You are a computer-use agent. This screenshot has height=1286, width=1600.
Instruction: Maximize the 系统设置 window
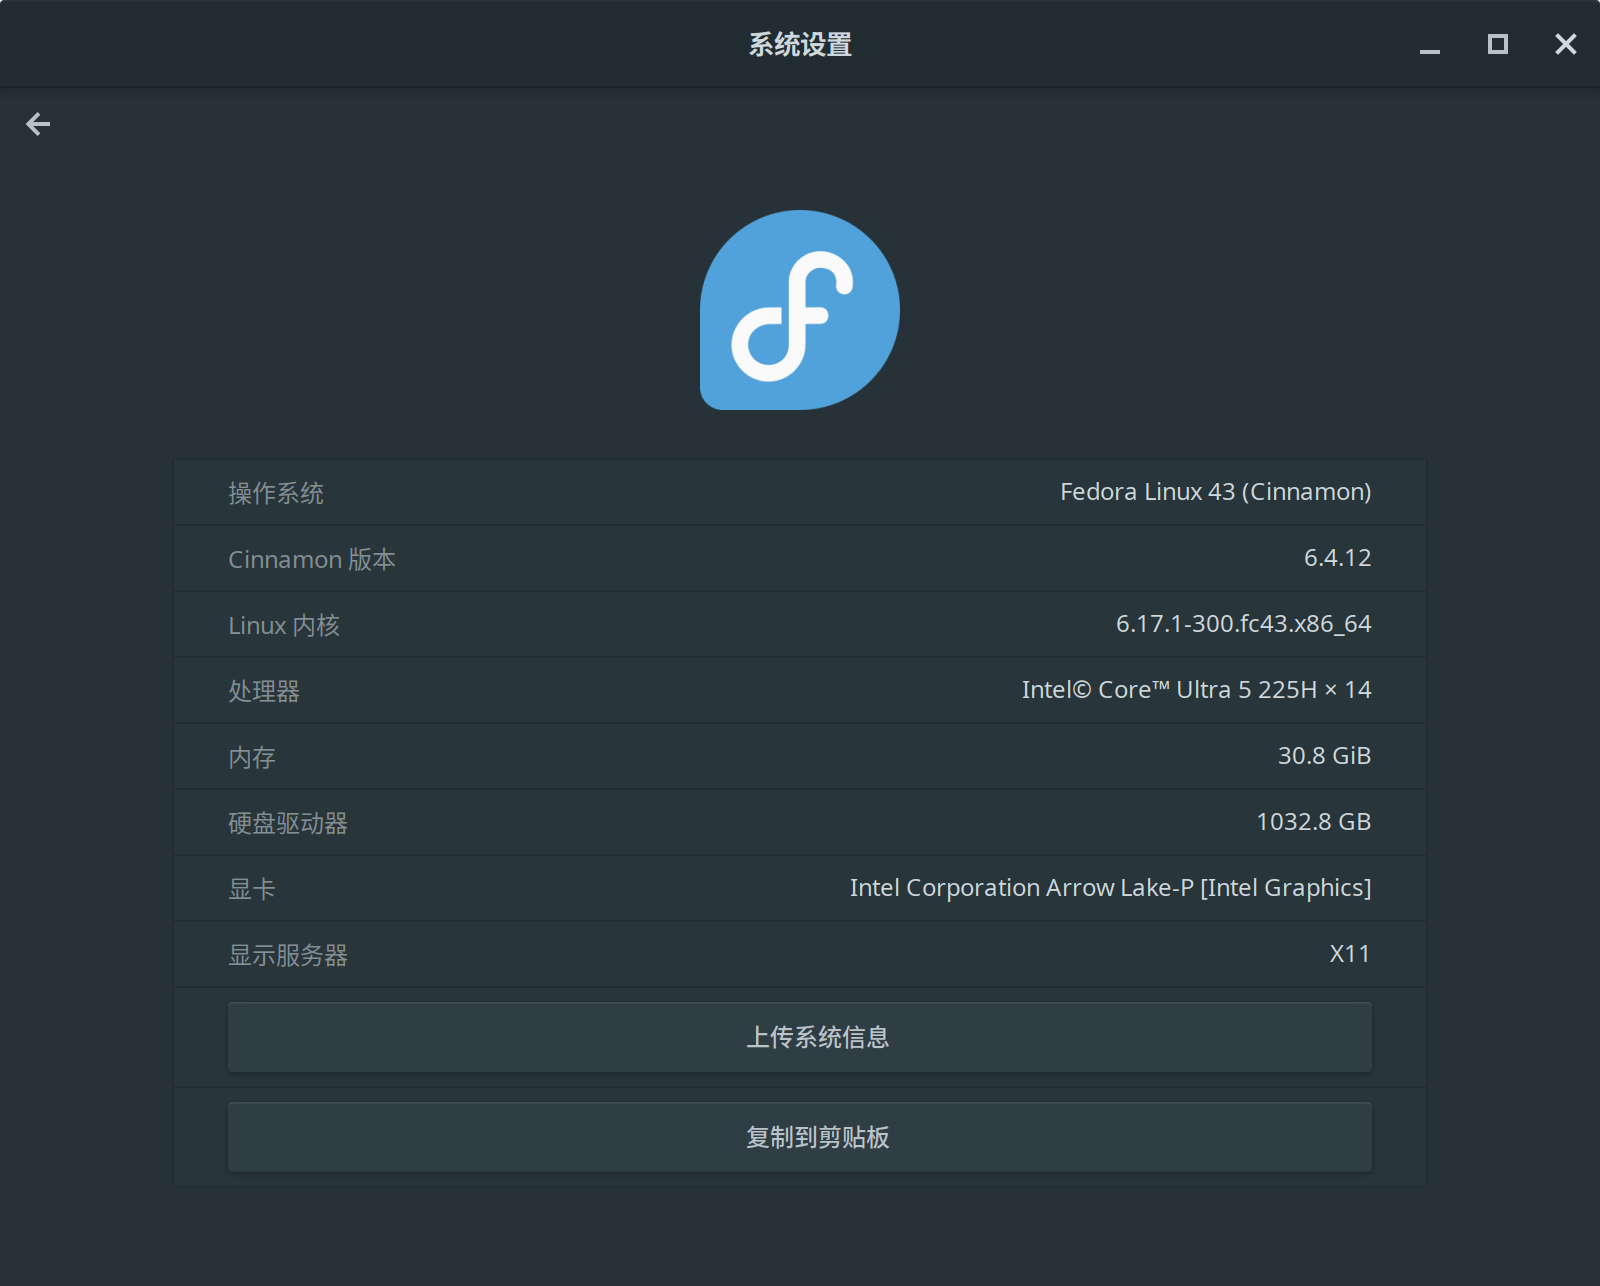(1497, 44)
